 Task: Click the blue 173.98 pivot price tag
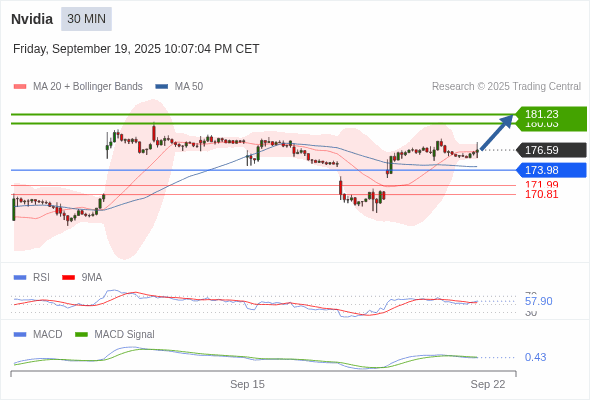click(x=550, y=170)
